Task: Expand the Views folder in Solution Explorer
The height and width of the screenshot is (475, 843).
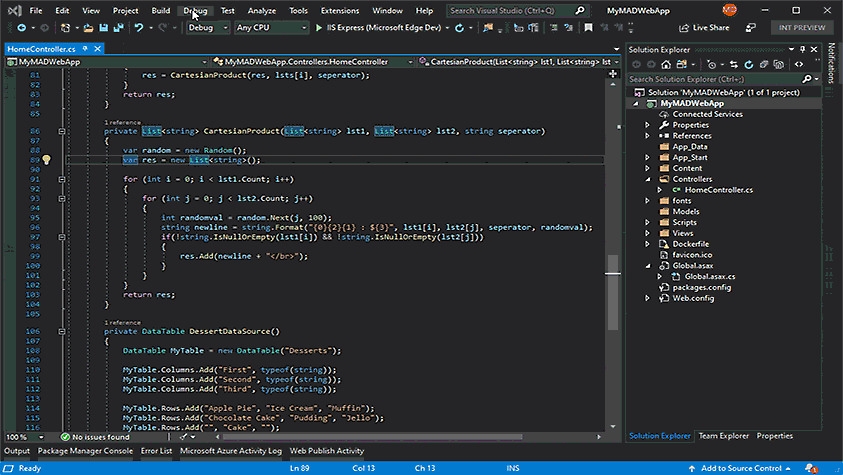Action: (x=647, y=233)
